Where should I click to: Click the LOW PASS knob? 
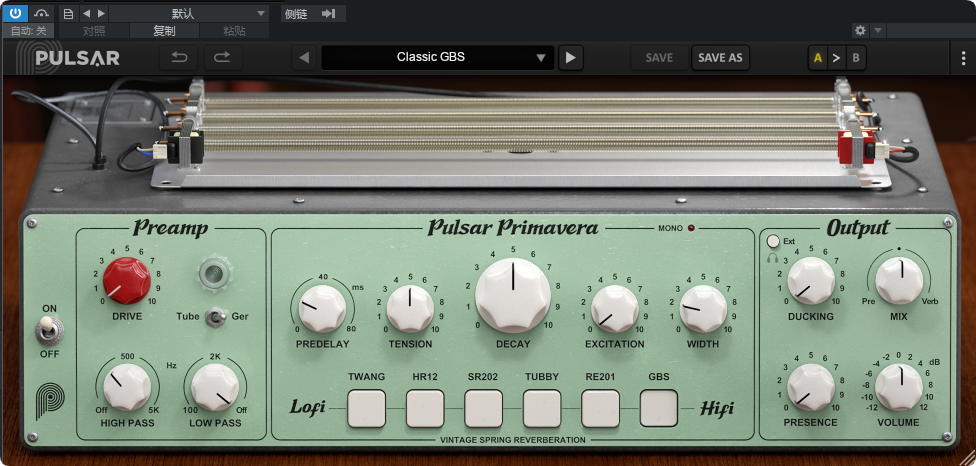click(215, 387)
